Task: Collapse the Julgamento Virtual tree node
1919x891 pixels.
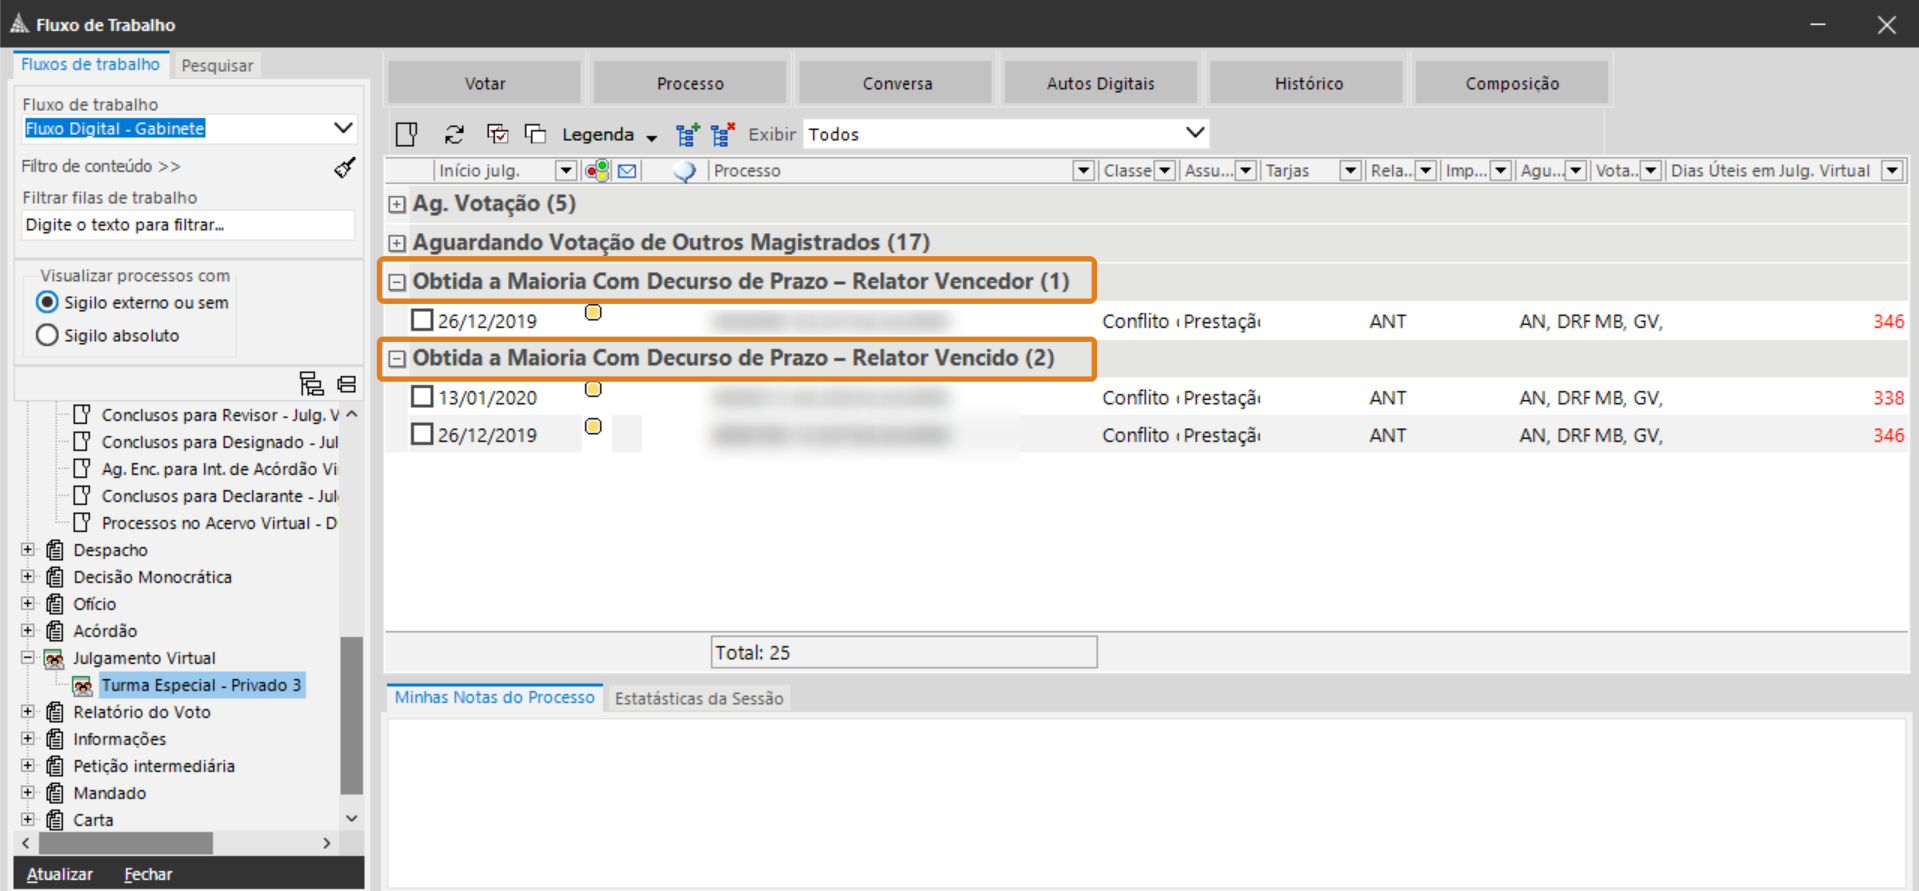Action: [28, 657]
